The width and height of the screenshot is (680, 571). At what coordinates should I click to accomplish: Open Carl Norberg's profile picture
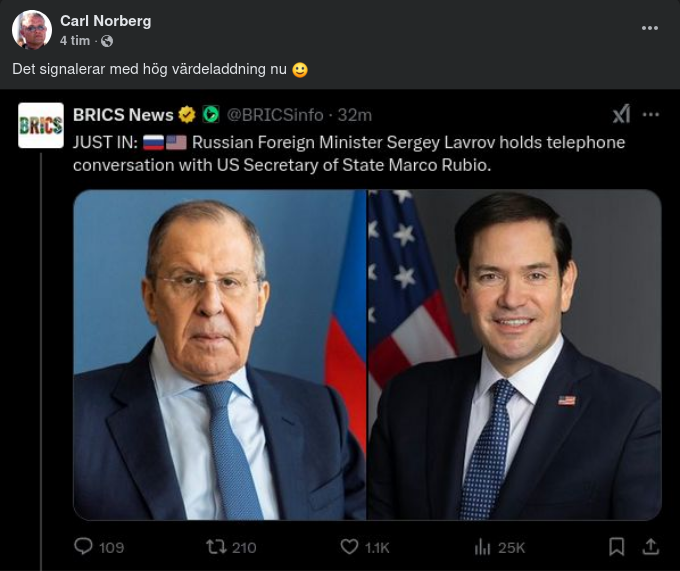(x=32, y=30)
